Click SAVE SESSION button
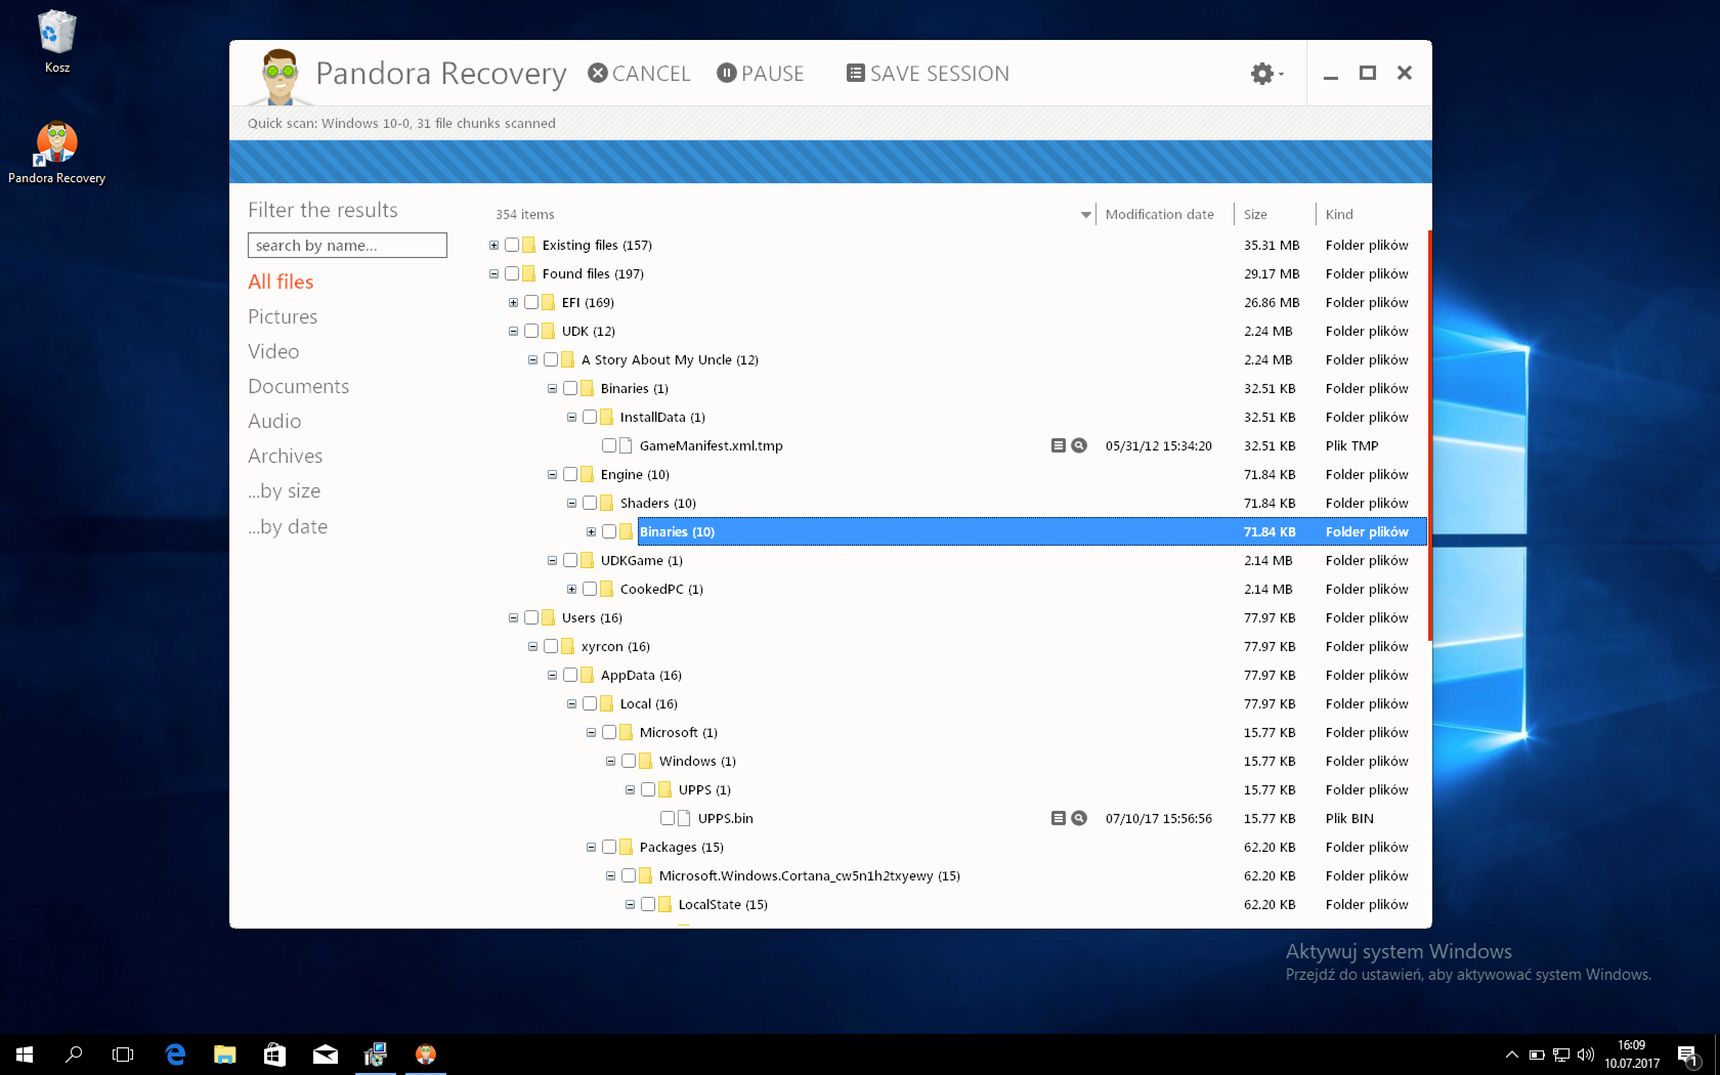The width and height of the screenshot is (1720, 1075). (928, 74)
